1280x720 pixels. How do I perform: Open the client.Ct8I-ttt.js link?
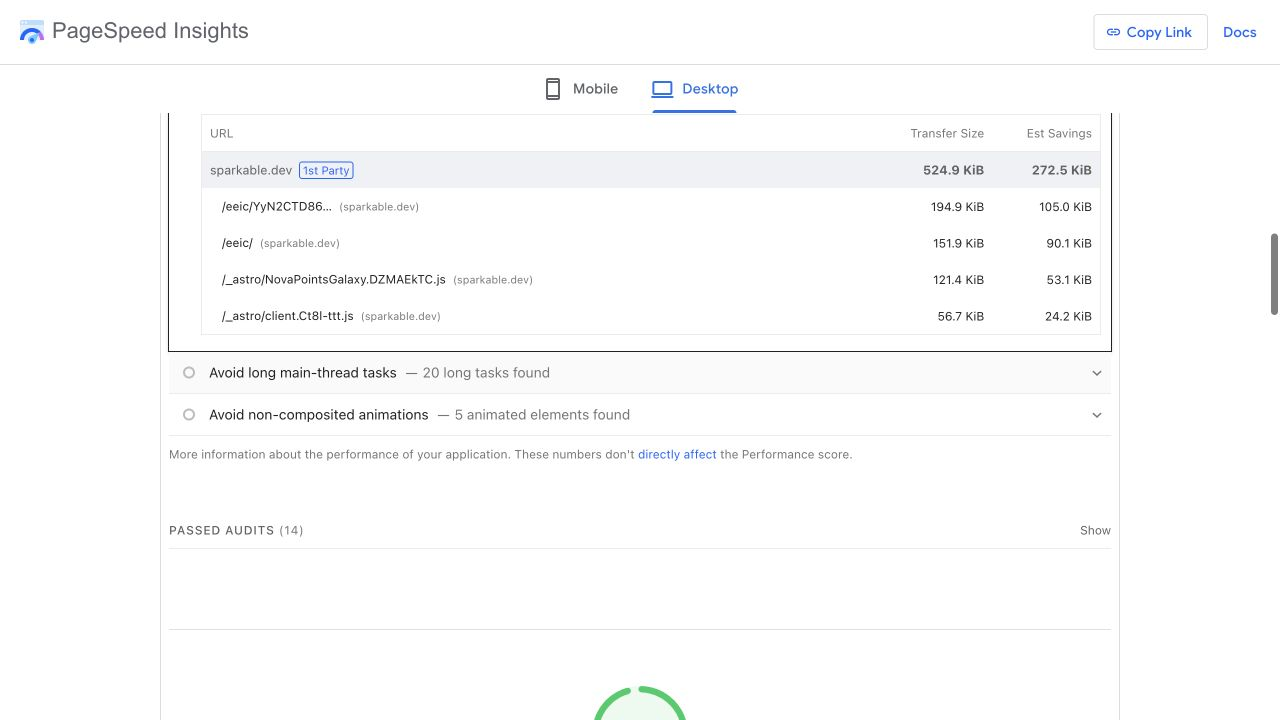coord(287,316)
